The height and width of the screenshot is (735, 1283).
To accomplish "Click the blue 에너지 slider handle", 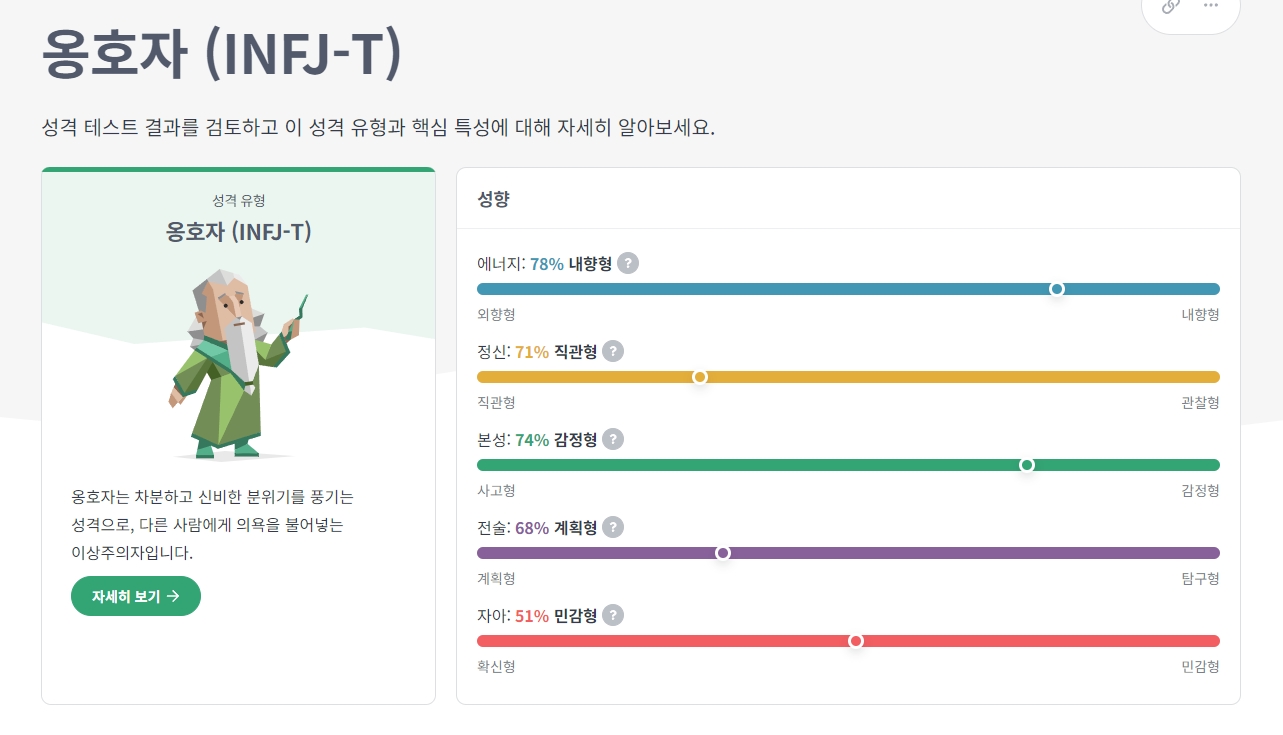I will pos(1057,289).
